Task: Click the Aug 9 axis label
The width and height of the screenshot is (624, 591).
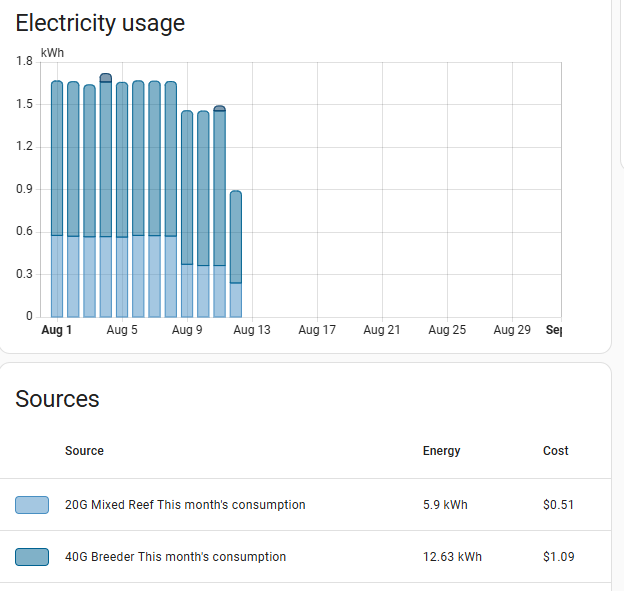Action: click(187, 330)
